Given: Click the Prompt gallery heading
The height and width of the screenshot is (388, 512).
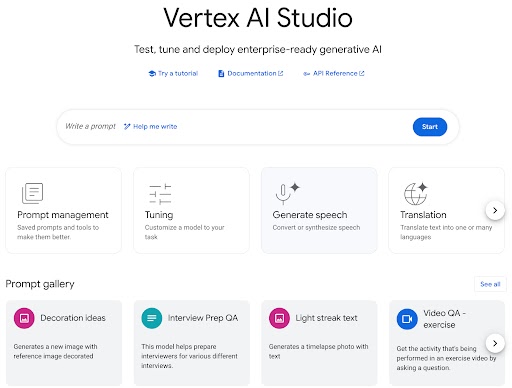Looking at the screenshot, I should pos(40,284).
